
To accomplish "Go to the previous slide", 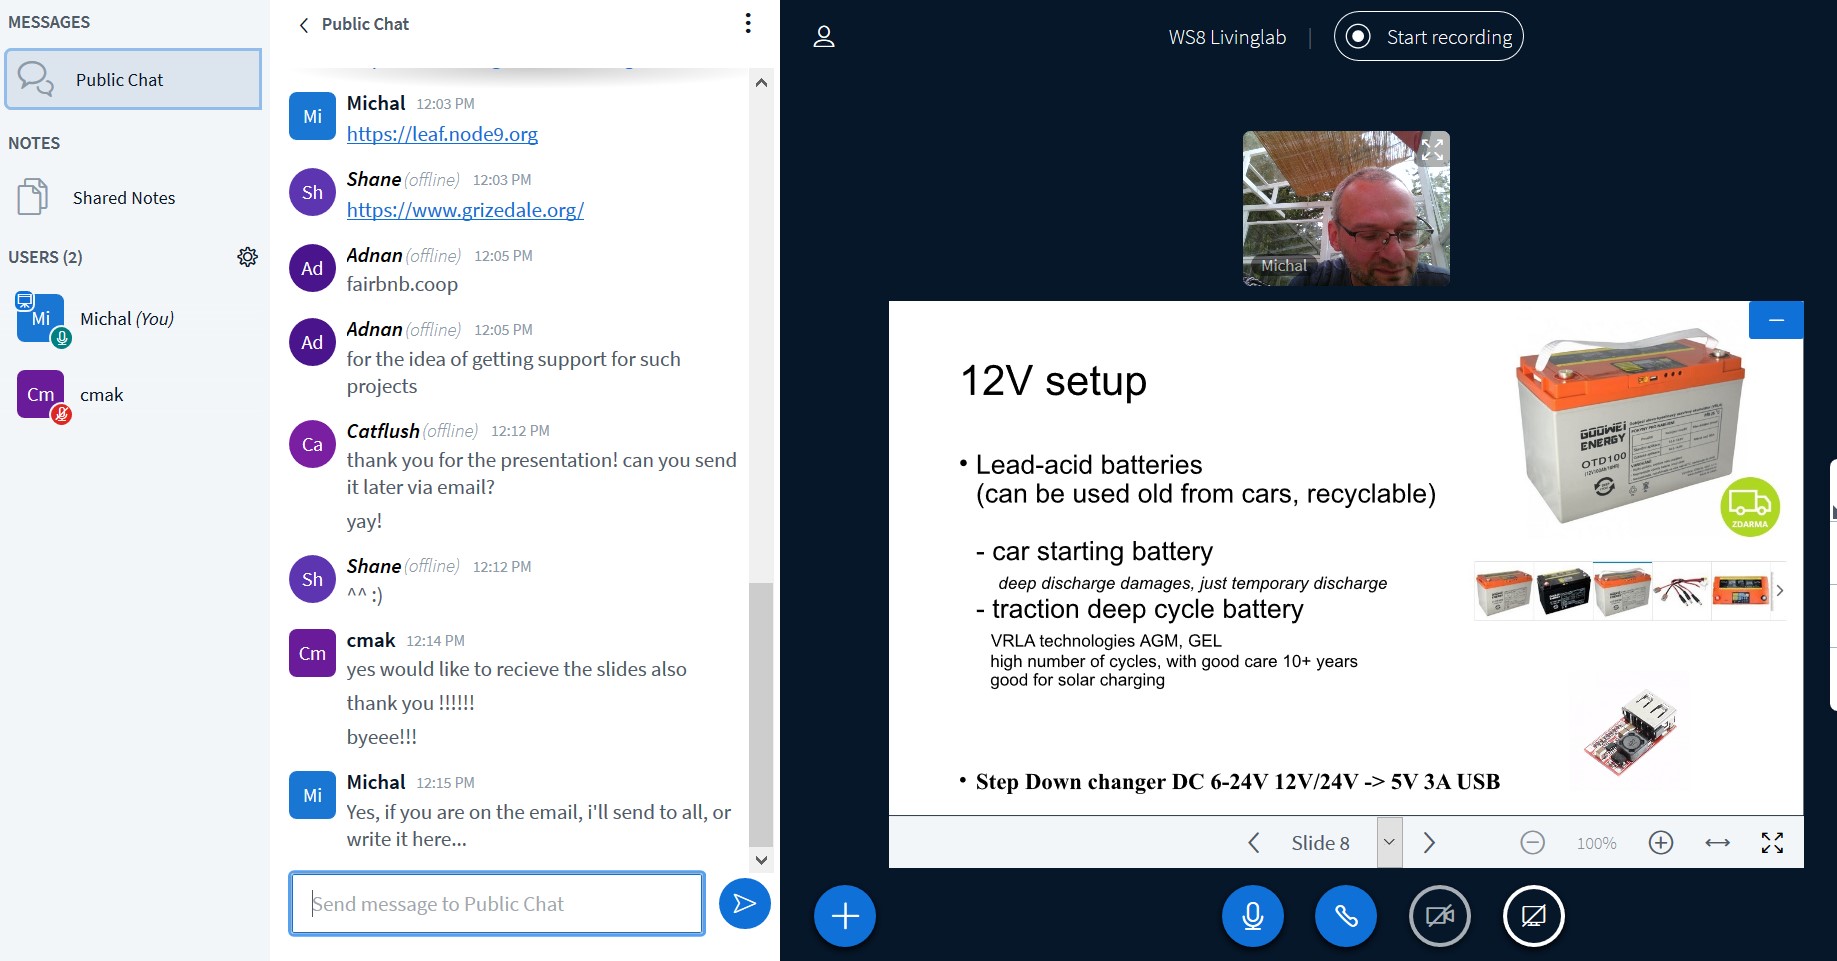I will tap(1254, 843).
